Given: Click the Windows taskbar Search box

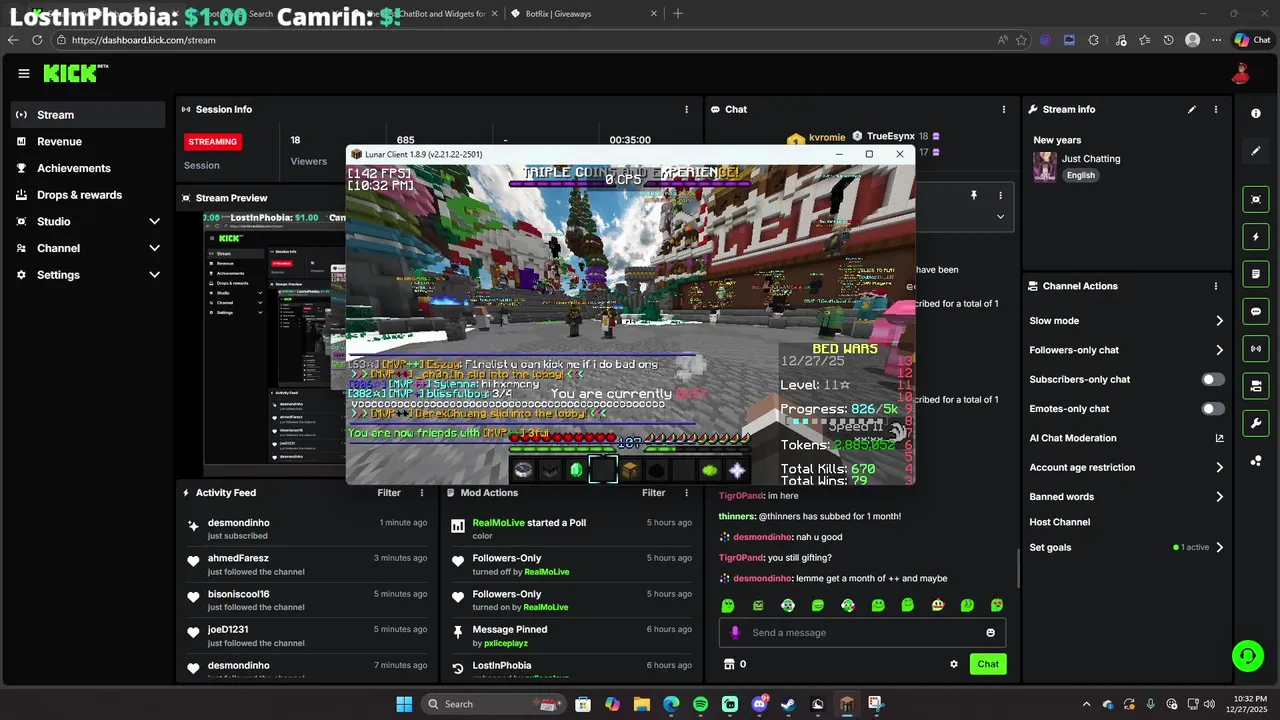Looking at the screenshot, I should point(492,704).
